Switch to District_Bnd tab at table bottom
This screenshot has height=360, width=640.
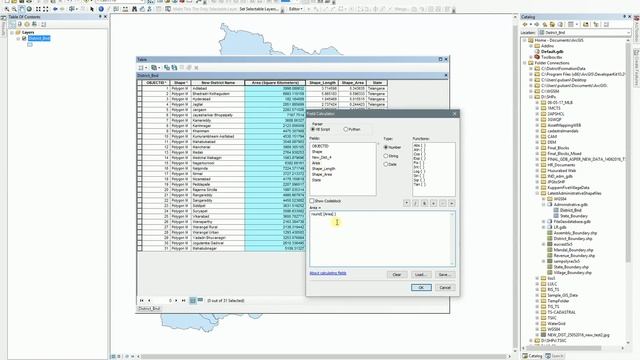pyautogui.click(x=149, y=309)
